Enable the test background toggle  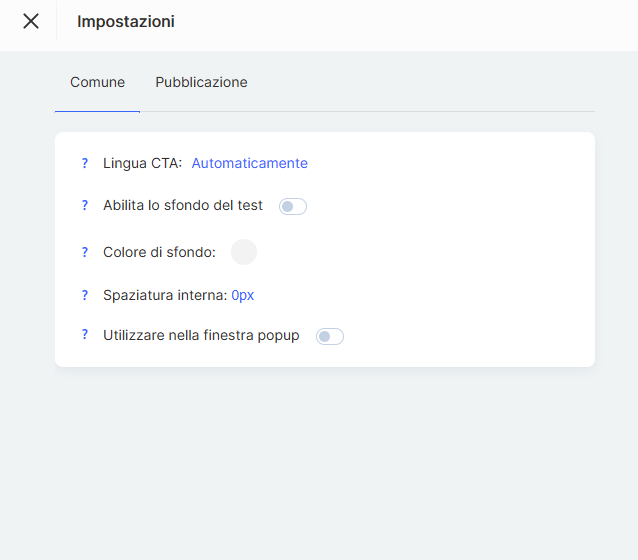point(293,206)
